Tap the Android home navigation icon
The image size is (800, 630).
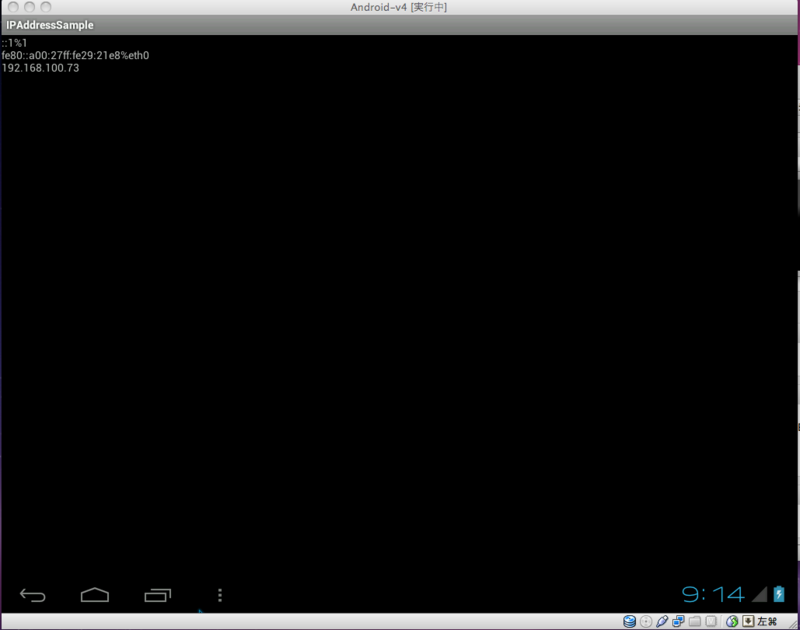pyautogui.click(x=95, y=595)
